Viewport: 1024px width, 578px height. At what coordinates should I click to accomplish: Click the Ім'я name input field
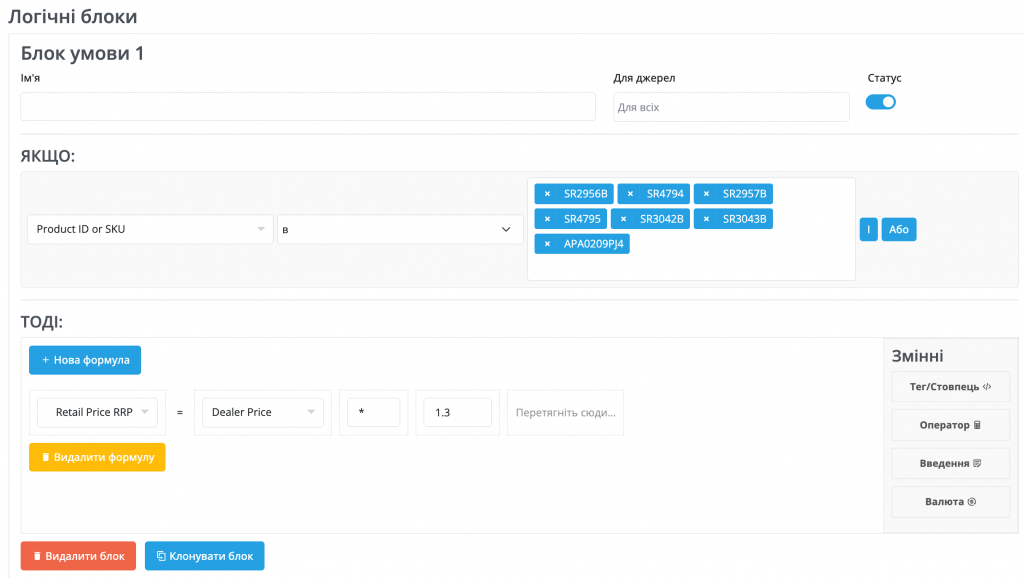pyautogui.click(x=307, y=107)
